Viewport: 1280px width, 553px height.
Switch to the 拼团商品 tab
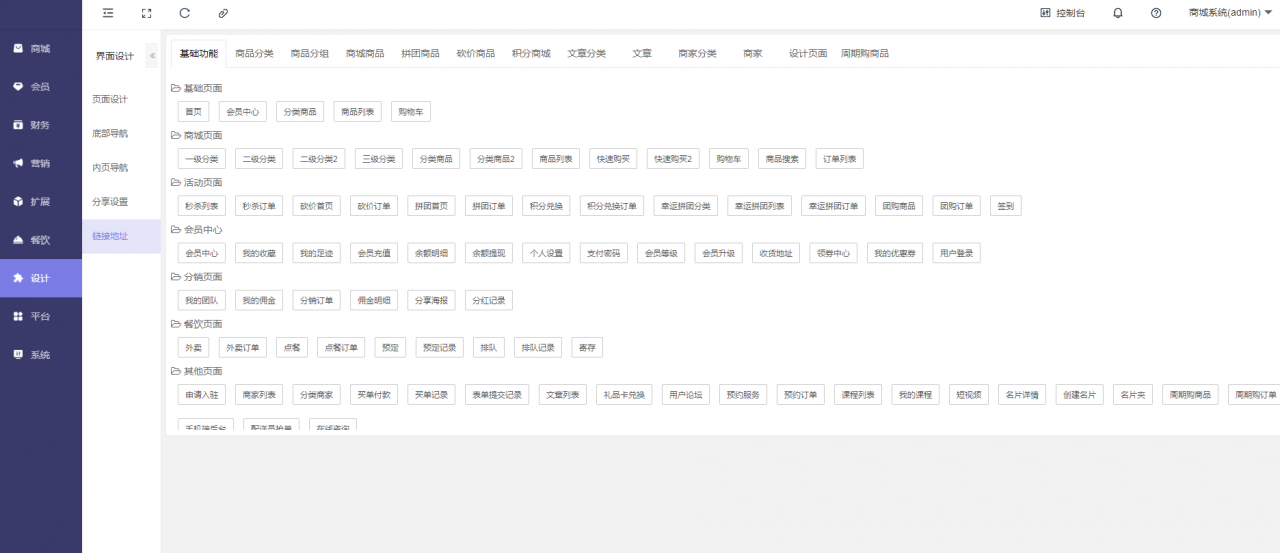pos(420,53)
